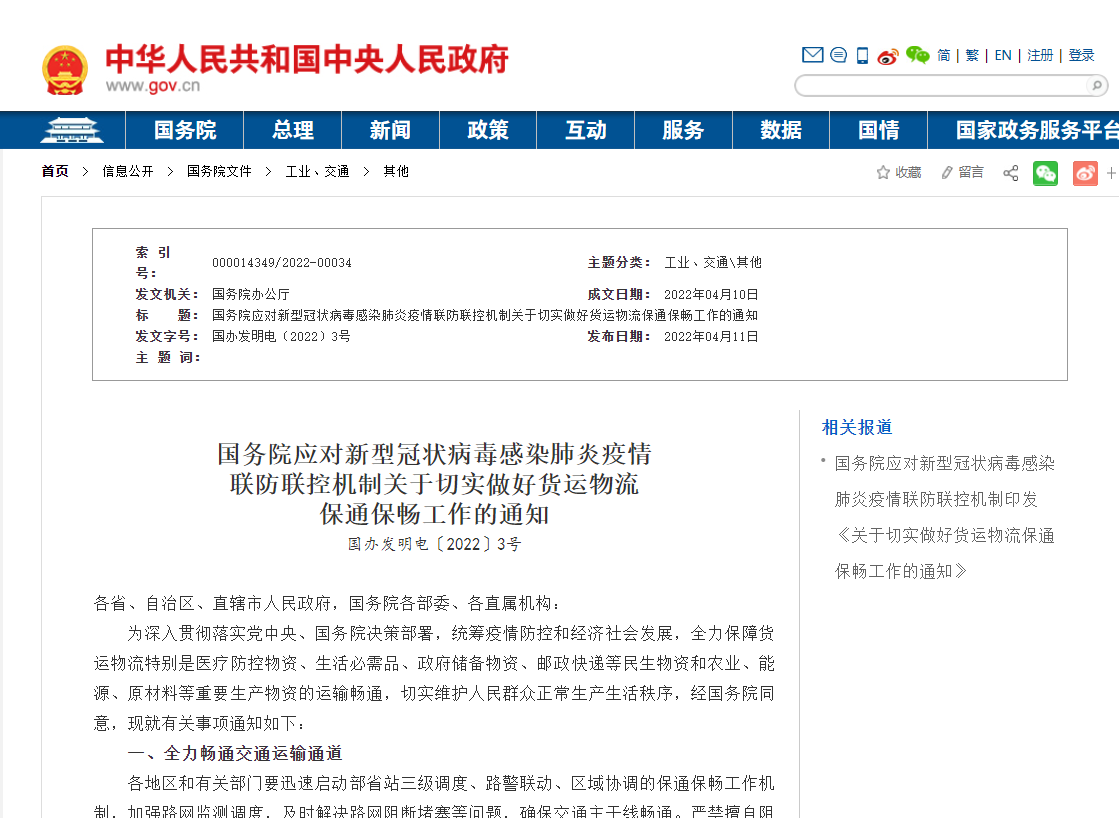
Task: Open the 新闻 menu
Action: pyautogui.click(x=390, y=130)
